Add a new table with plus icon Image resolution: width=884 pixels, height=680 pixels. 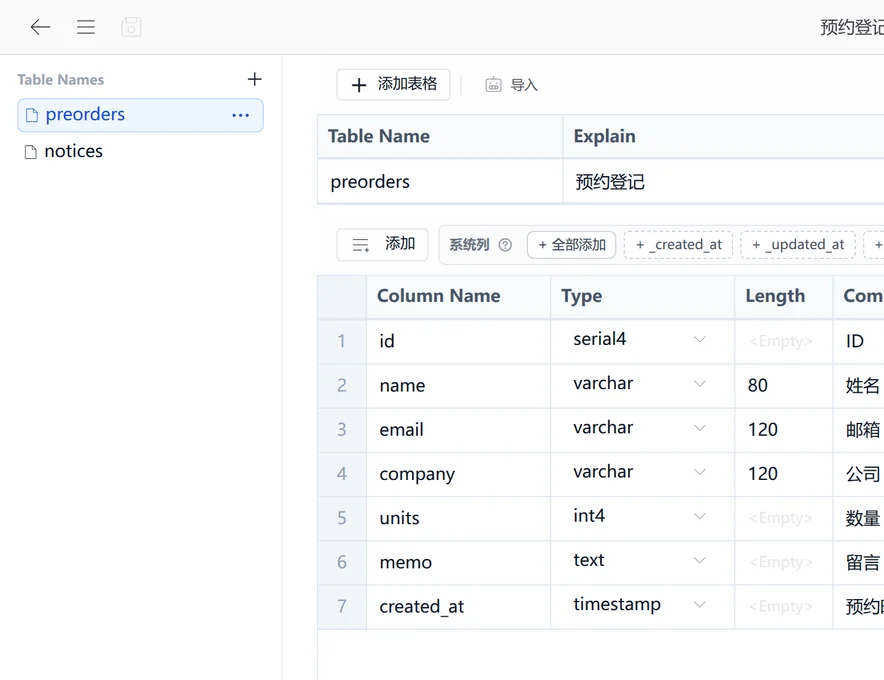(x=254, y=79)
